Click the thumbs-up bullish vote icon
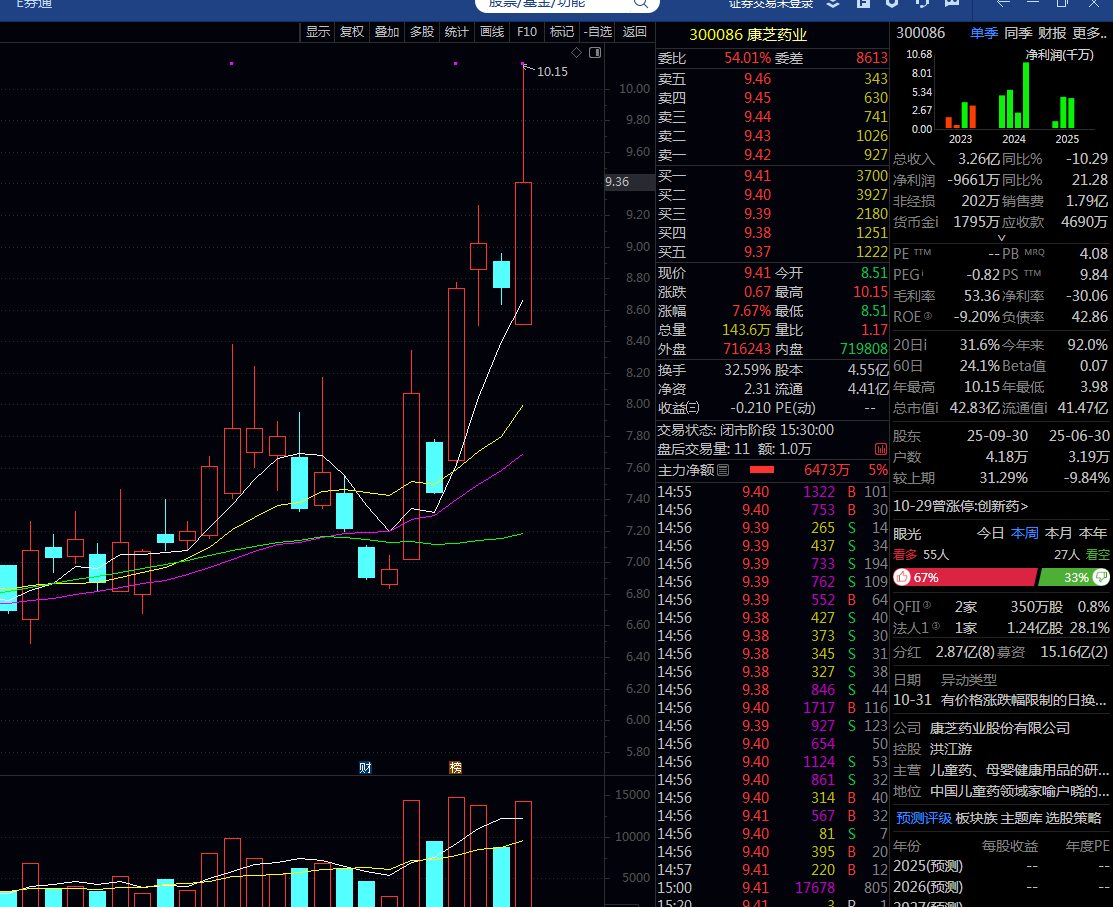 pyautogui.click(x=902, y=577)
